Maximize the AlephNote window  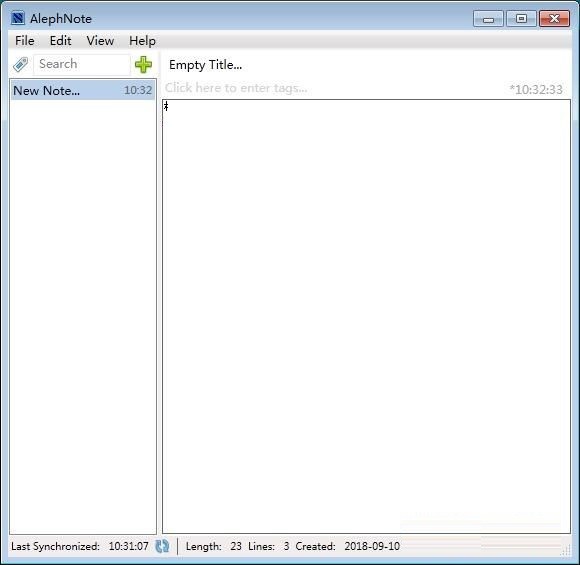pos(521,19)
